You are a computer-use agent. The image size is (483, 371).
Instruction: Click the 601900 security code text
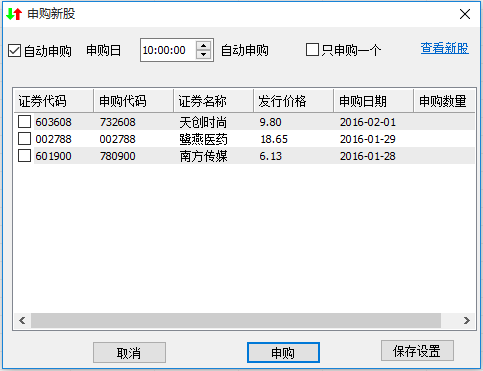coord(53,156)
